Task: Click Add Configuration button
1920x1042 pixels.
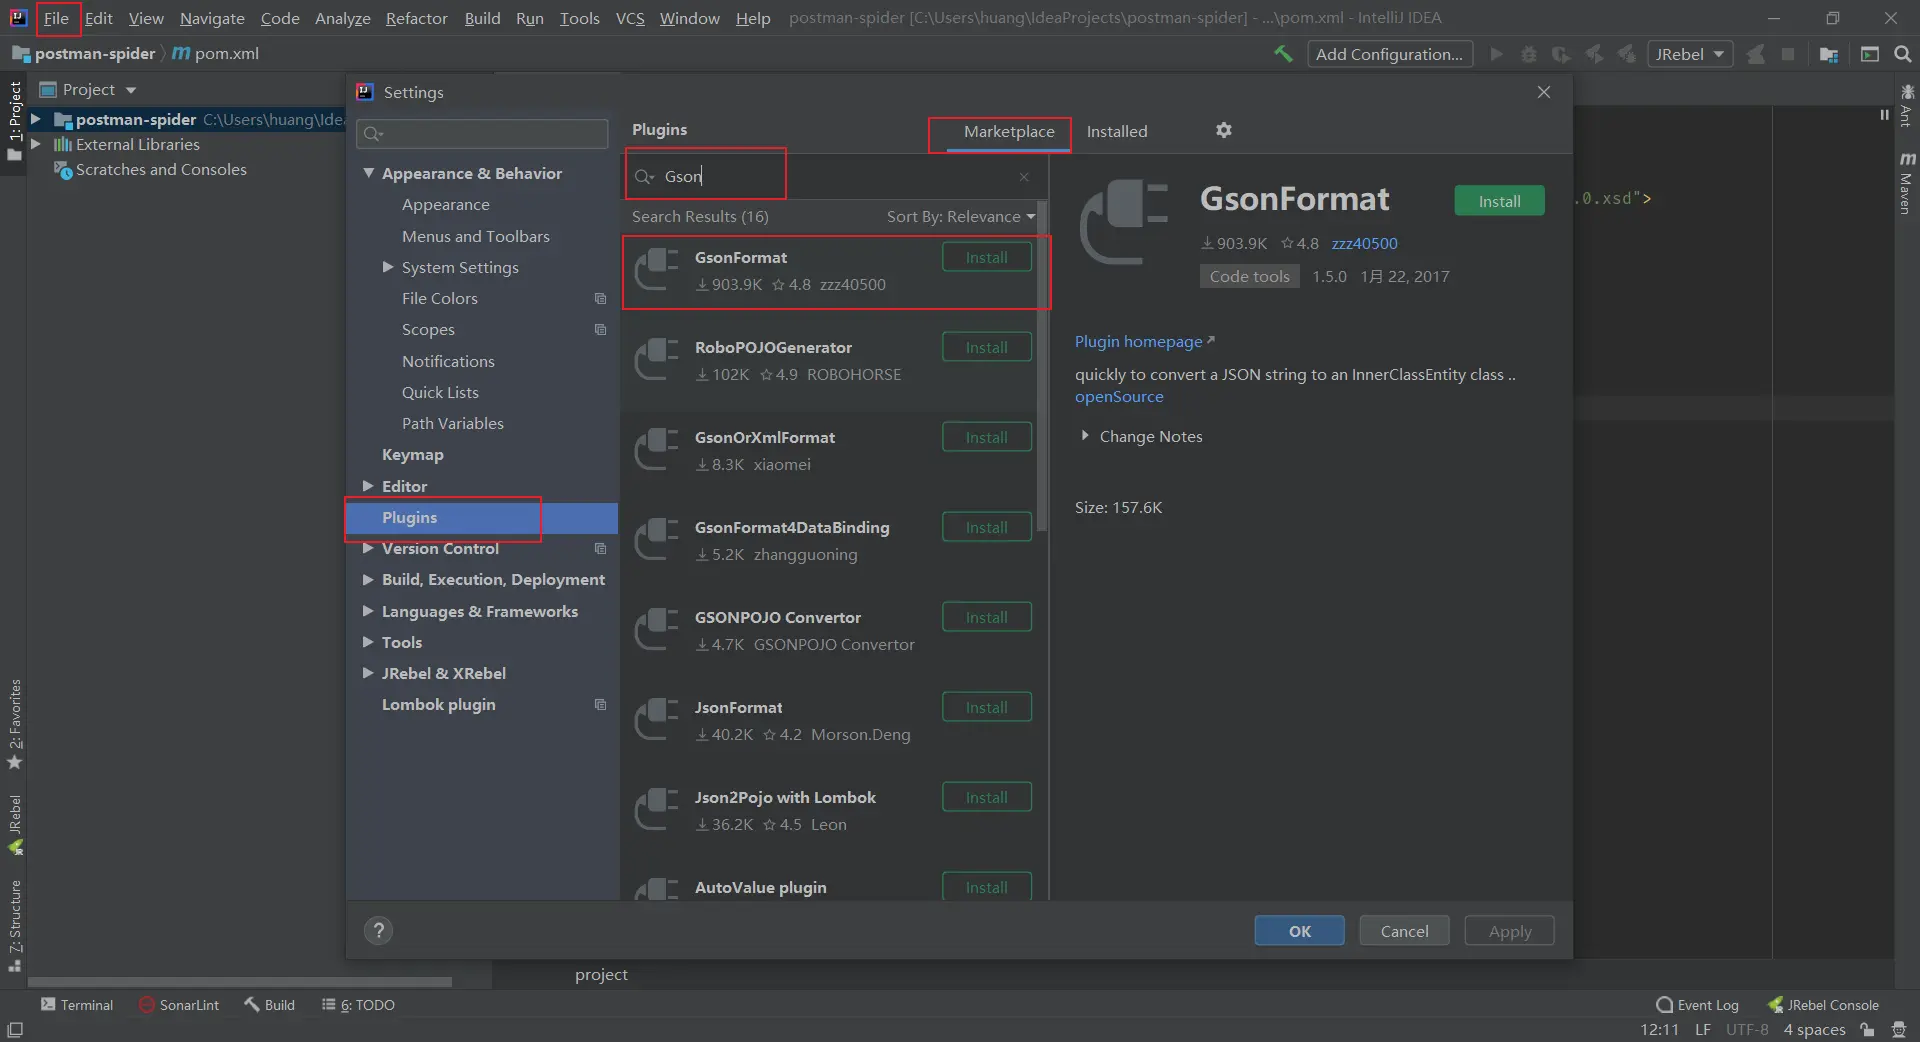Action: click(1389, 54)
